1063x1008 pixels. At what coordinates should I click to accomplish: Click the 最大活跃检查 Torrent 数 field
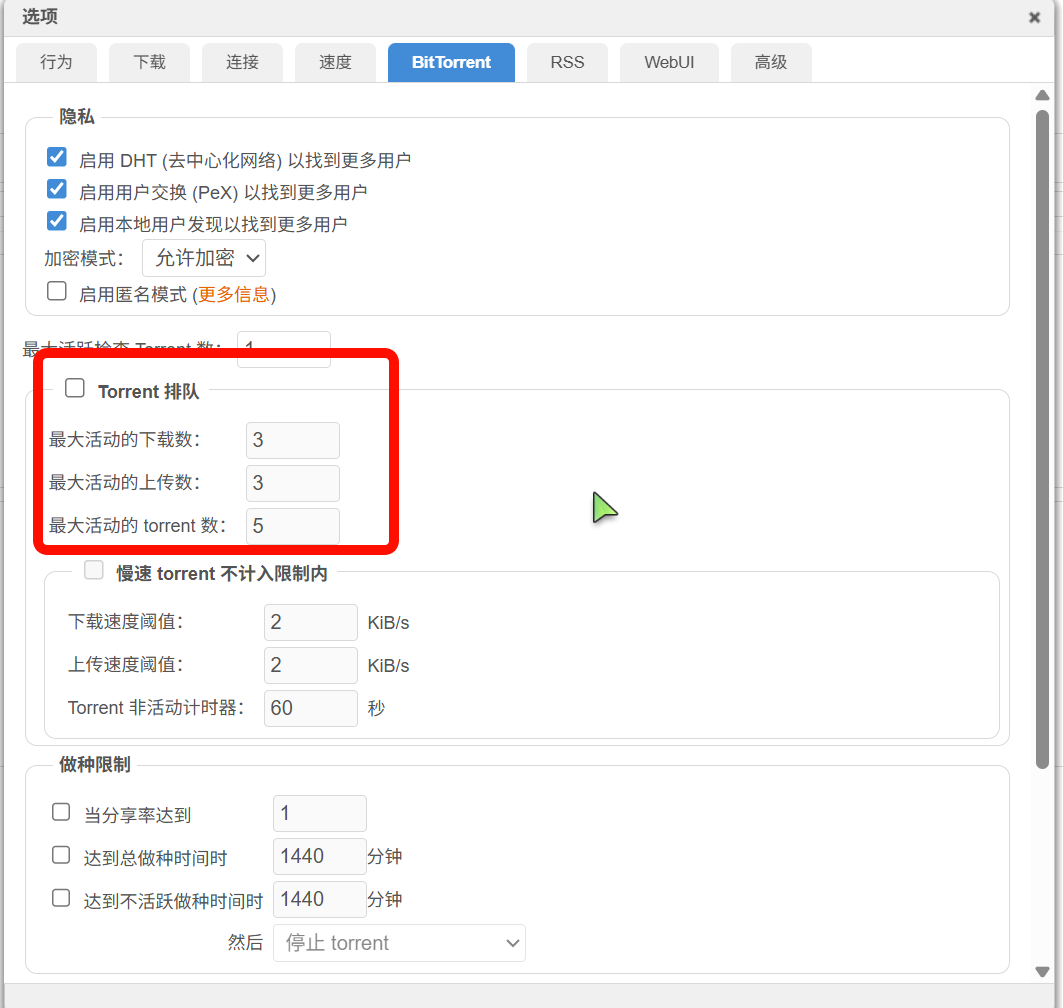(284, 348)
